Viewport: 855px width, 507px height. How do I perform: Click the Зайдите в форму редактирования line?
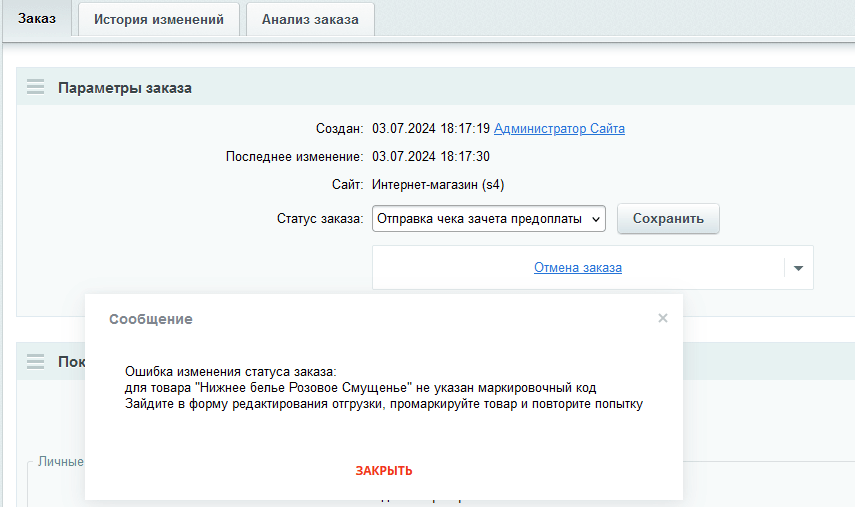click(x=384, y=404)
